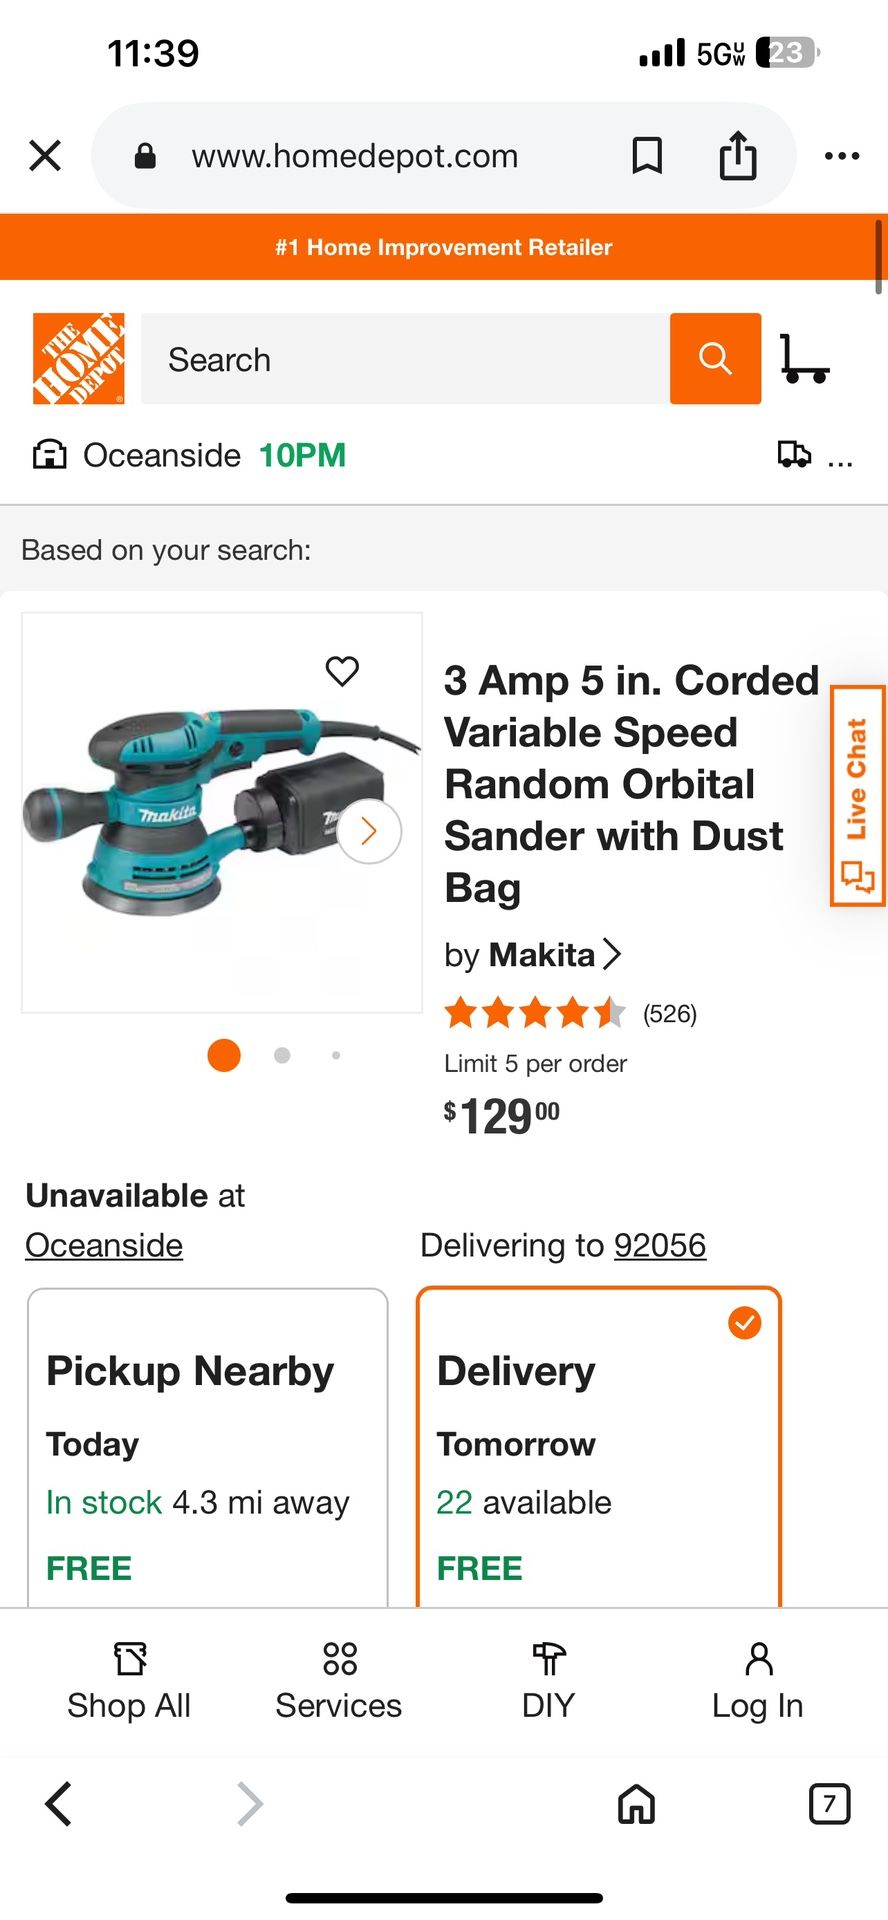Screen dimensions: 888x1920
Task: Tap the heart to favorite the sander
Action: pos(343,672)
